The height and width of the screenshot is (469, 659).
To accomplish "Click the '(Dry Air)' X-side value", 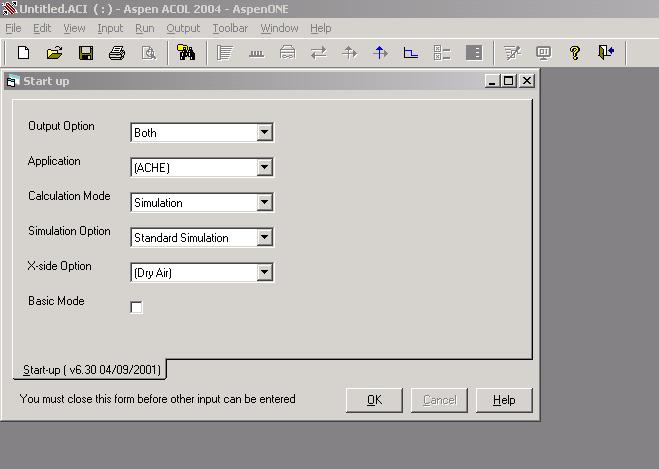I will pyautogui.click(x=153, y=273).
